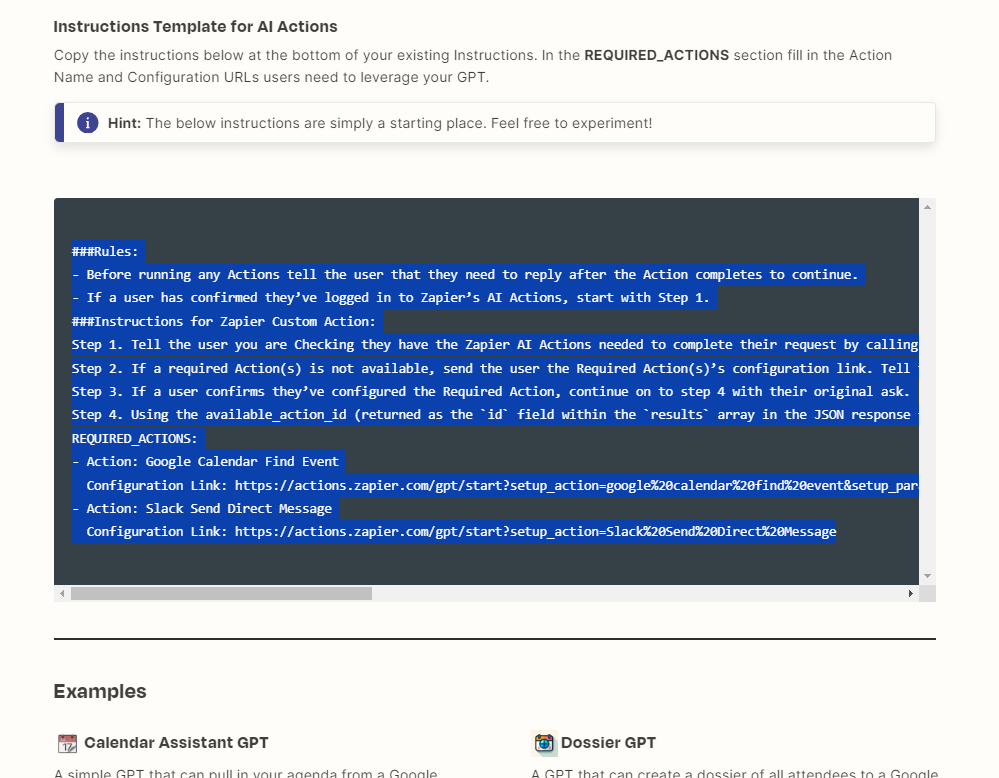Click the "REQUIRED_ACTIONS:" line in code block
This screenshot has height=778, width=999.
(x=135, y=438)
